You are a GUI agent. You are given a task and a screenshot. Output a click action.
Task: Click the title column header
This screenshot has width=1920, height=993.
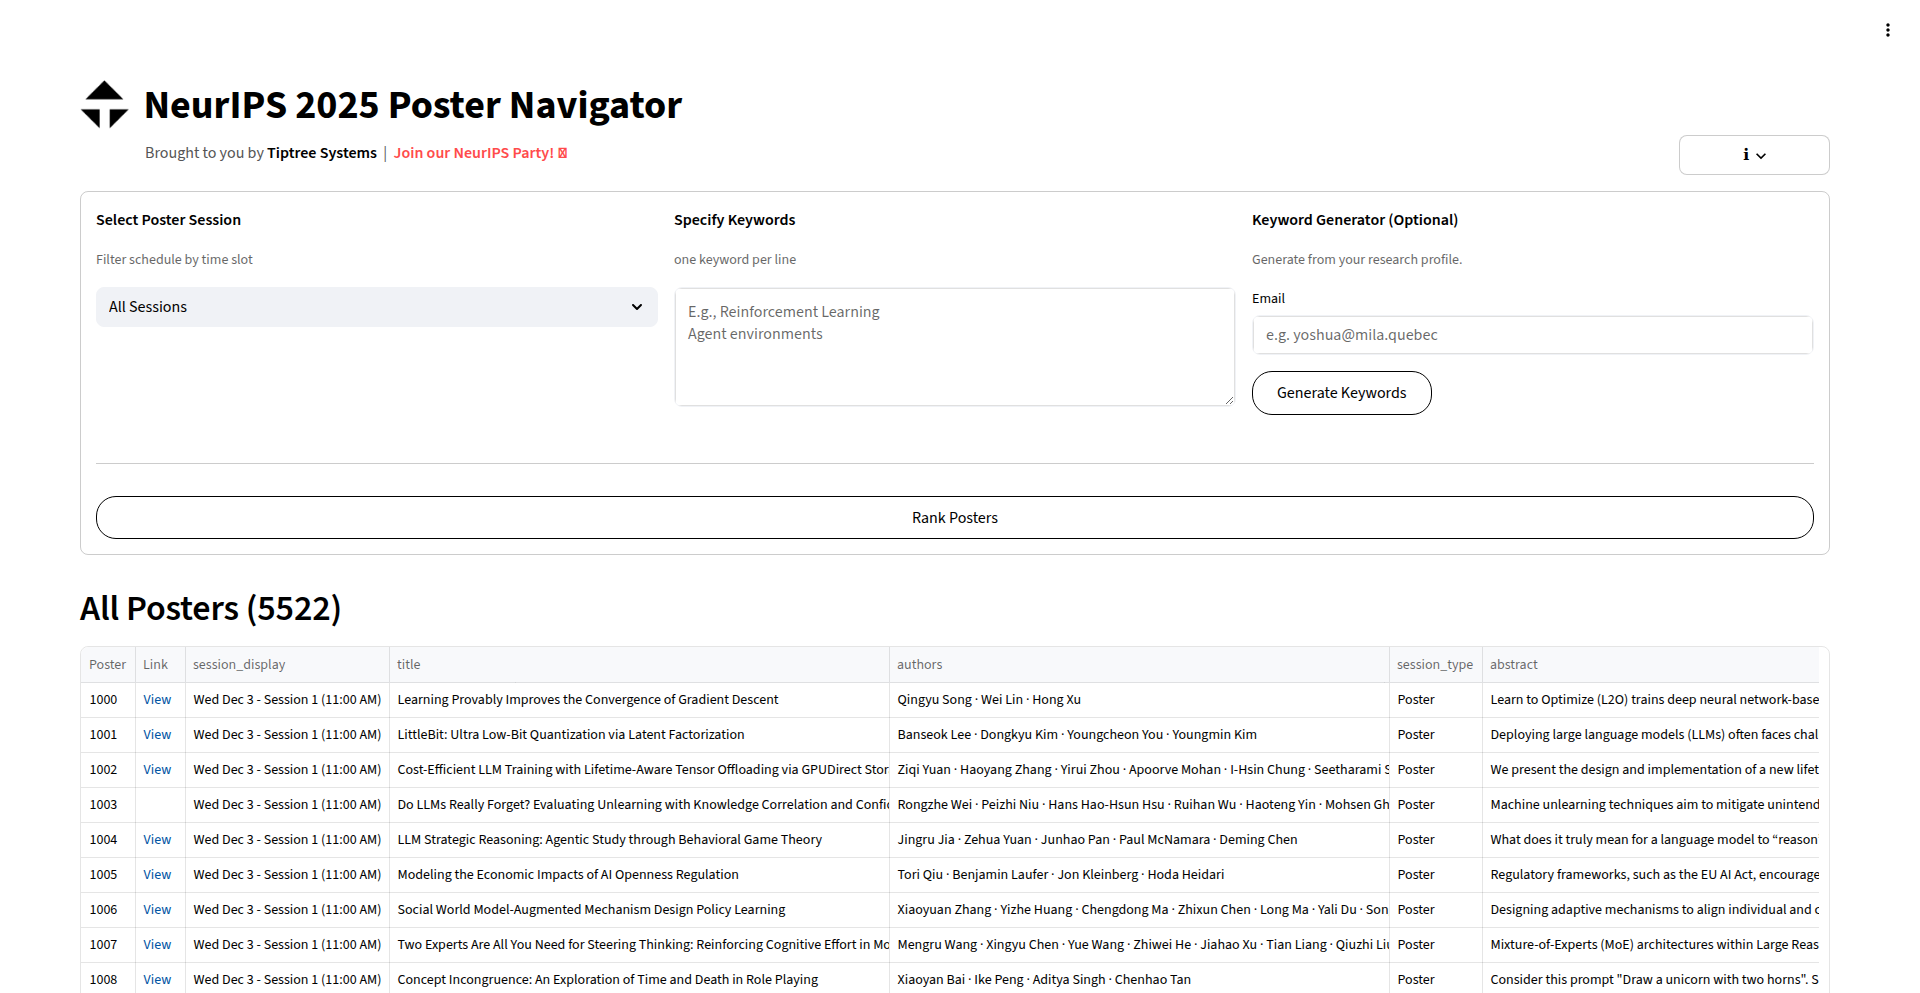click(409, 664)
